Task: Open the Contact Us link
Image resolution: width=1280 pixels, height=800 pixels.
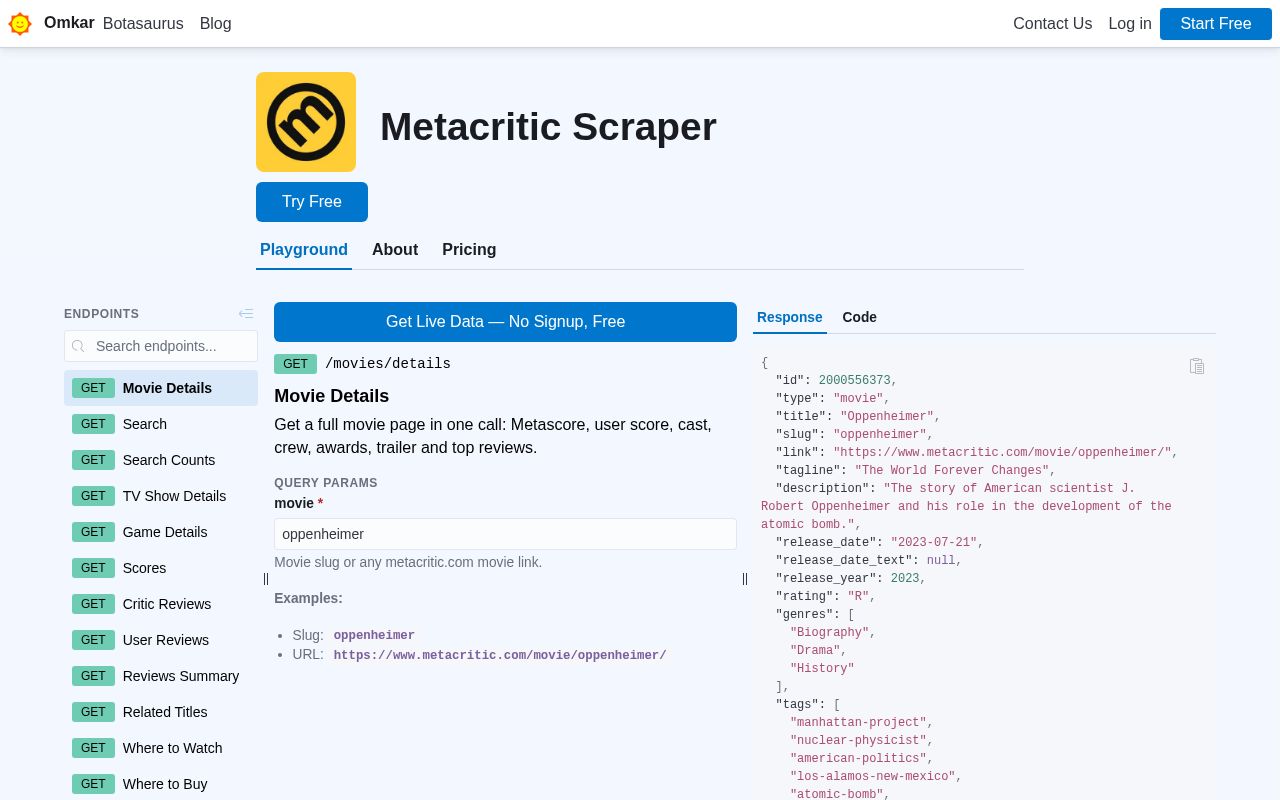Action: [1052, 24]
